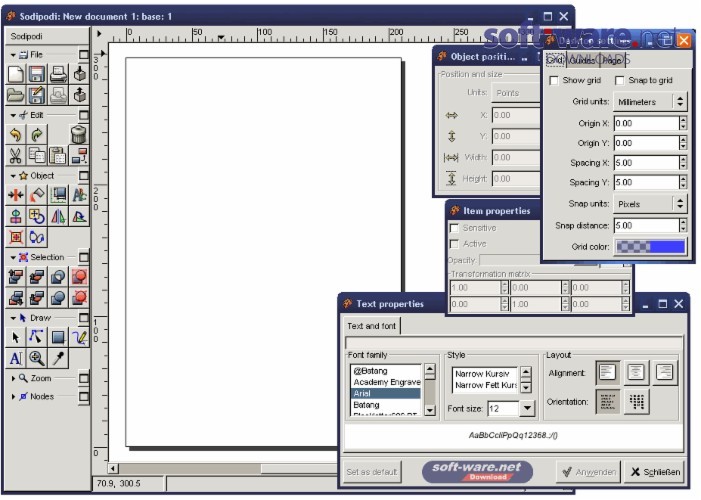Open Text properties icon in Object section
The image size is (701, 500).
[x=79, y=195]
